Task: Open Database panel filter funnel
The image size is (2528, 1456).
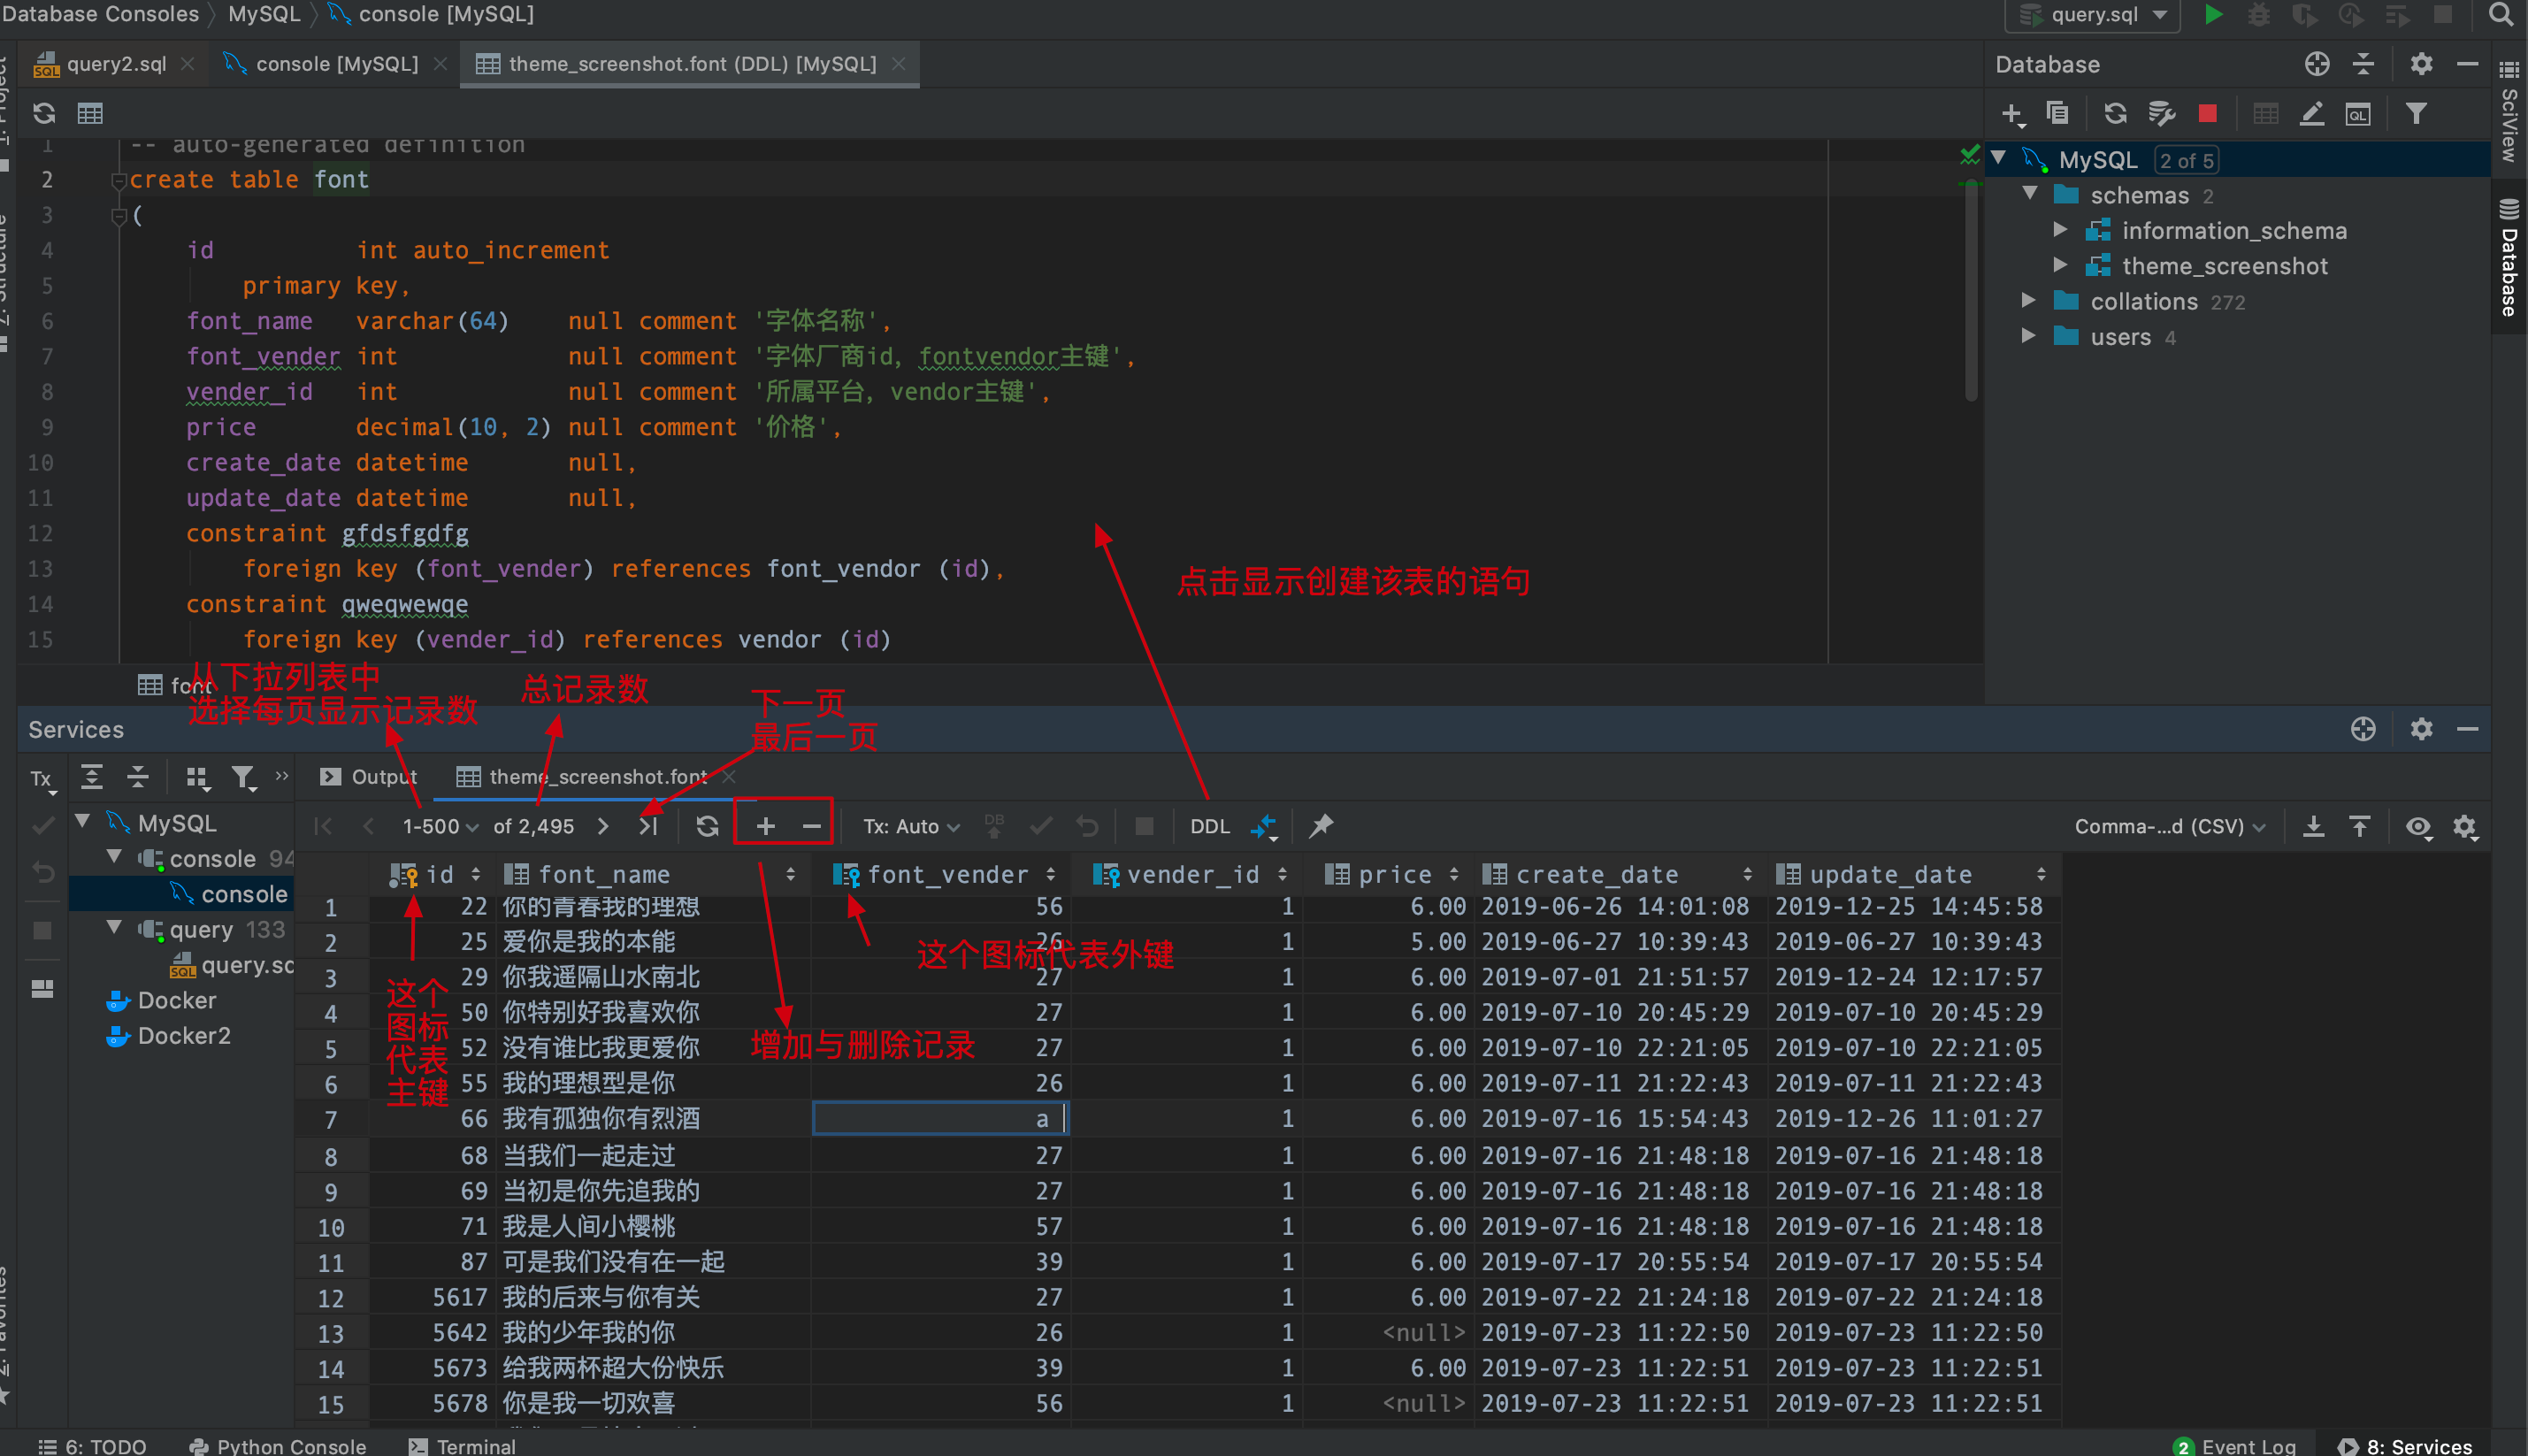Action: click(x=2417, y=113)
